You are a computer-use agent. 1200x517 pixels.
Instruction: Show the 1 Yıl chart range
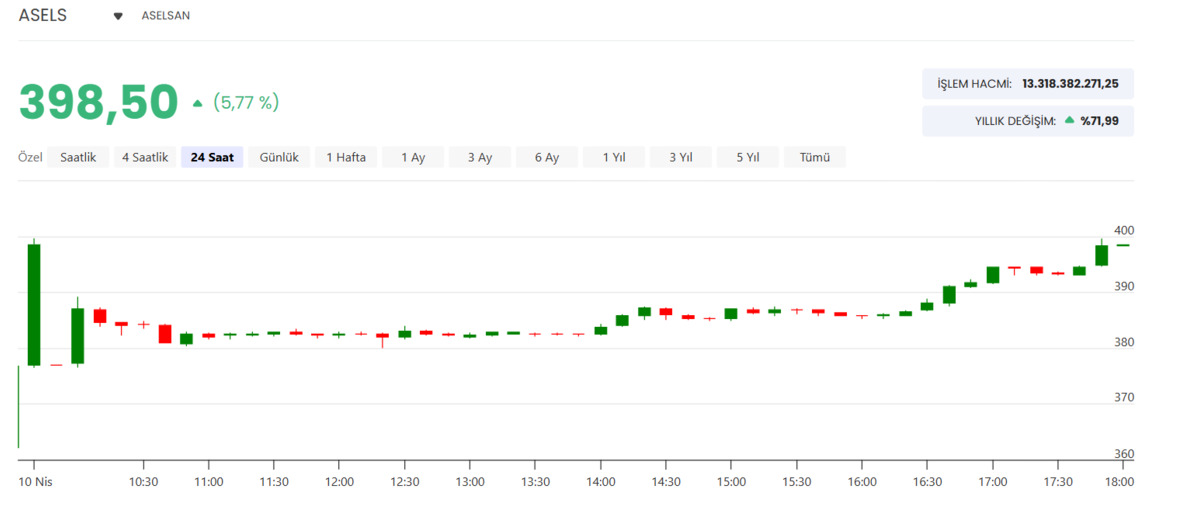pos(614,157)
